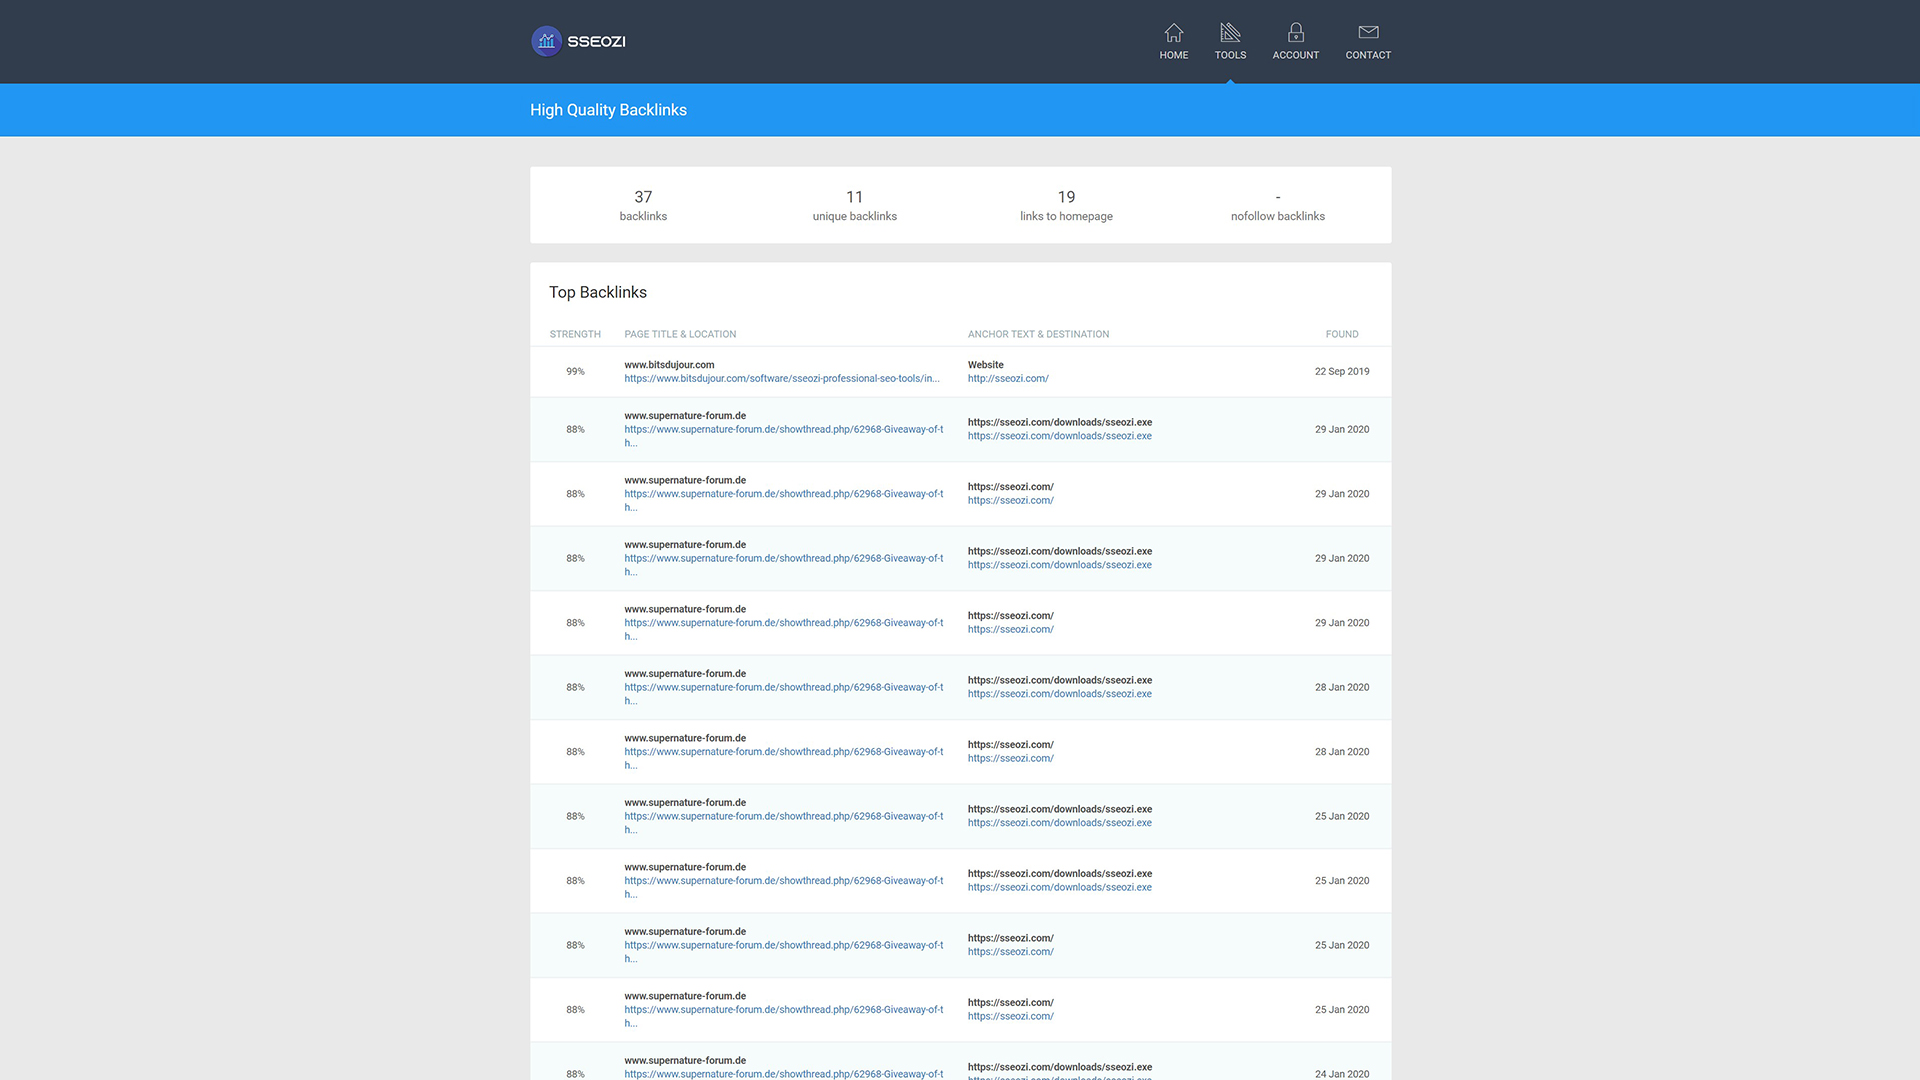Click sseozi.exe destination link dated 28 Jan 2020
1920x1080 pixels.
point(1060,694)
